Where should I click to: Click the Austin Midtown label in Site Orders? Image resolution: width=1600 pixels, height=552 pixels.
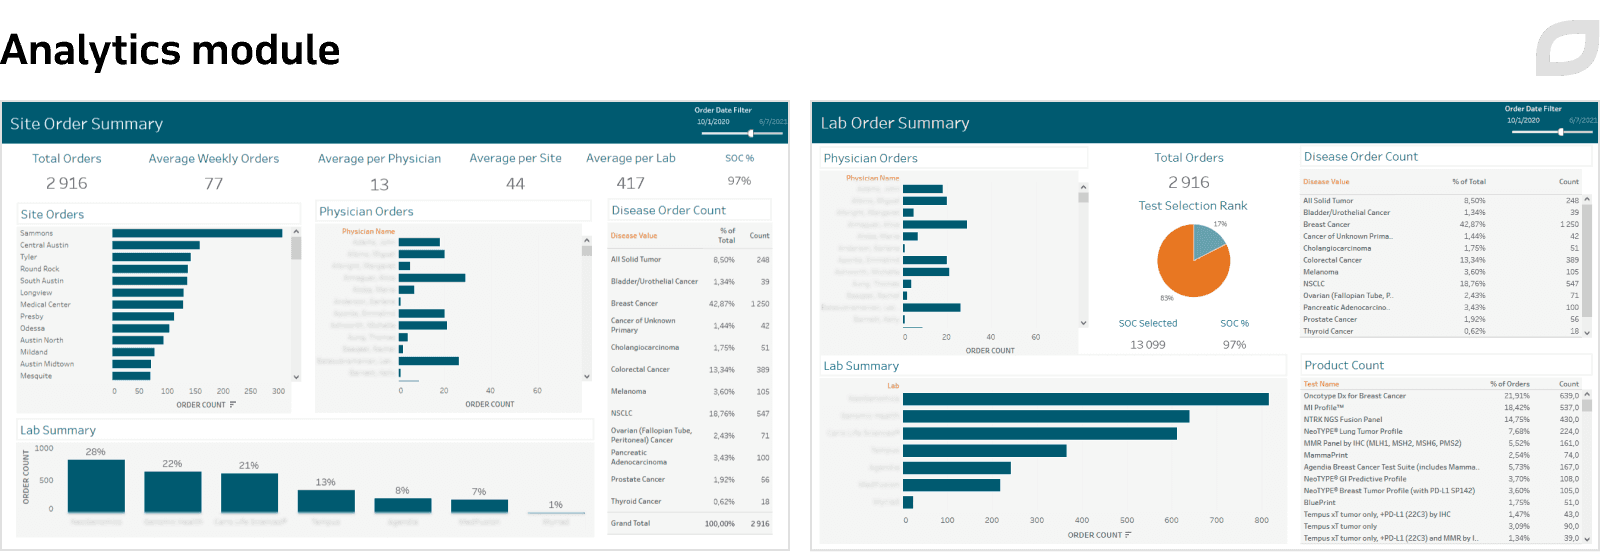(47, 364)
